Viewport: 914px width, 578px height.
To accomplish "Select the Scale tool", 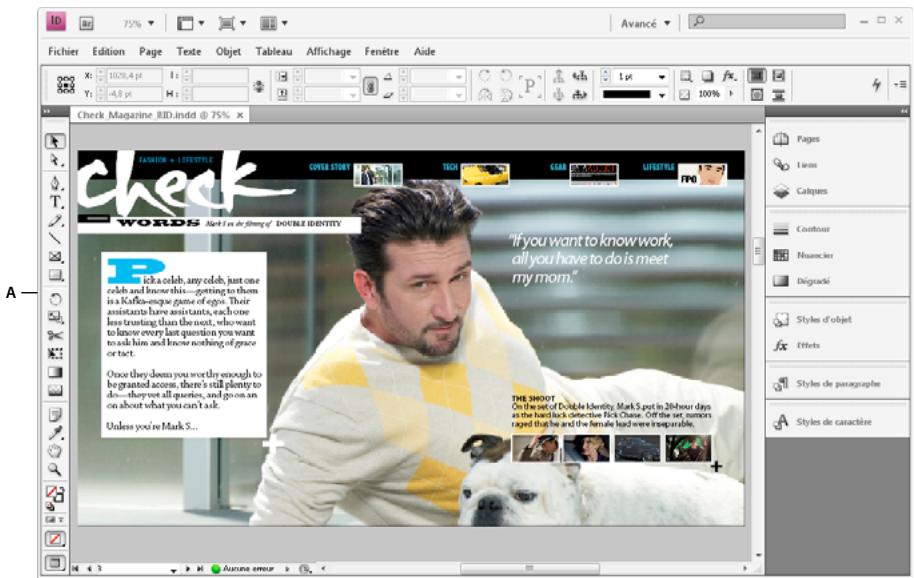I will (55, 318).
